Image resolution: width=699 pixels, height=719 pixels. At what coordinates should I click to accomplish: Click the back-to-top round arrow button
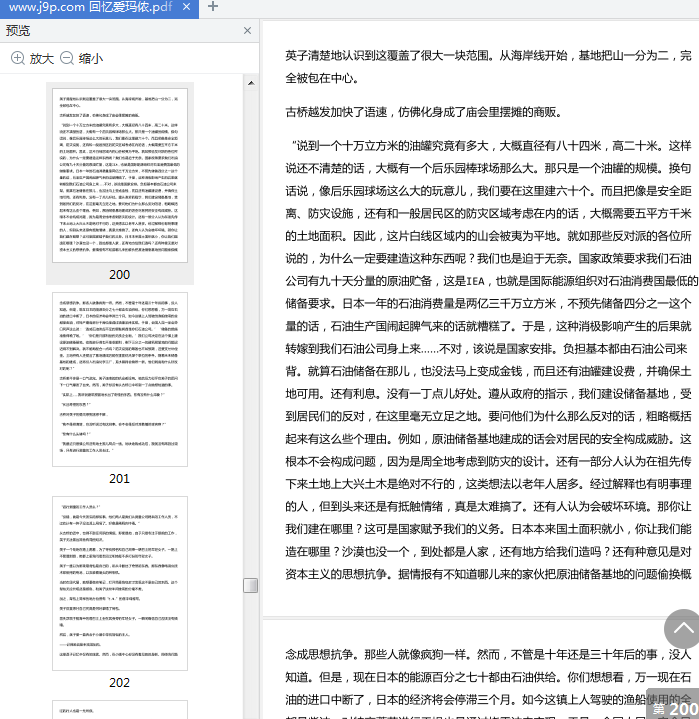(x=682, y=629)
